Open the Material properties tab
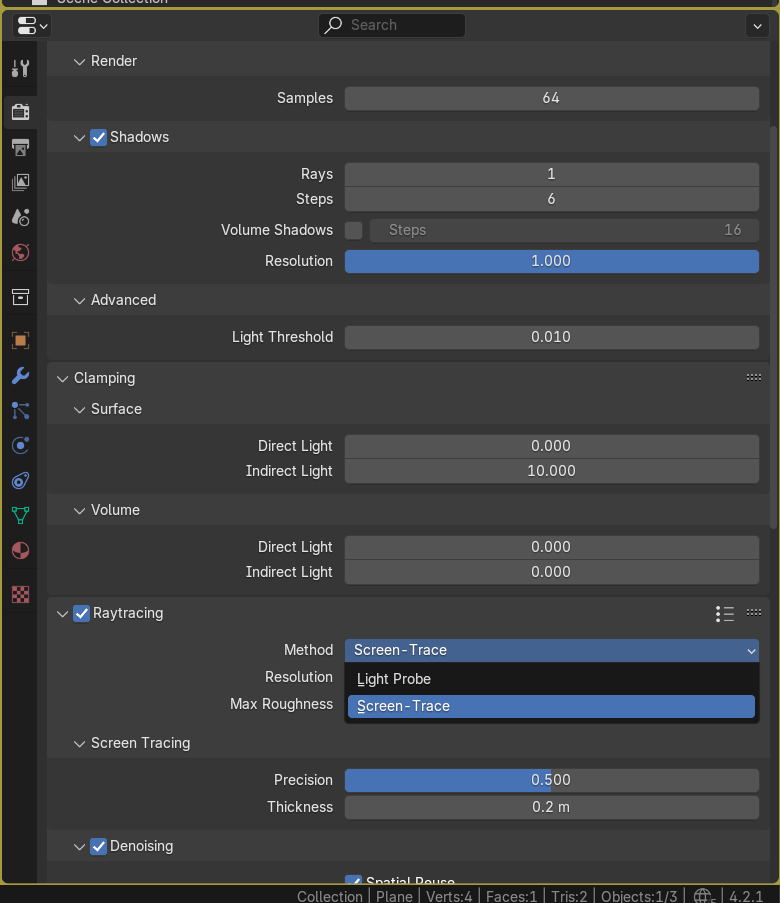The height and width of the screenshot is (903, 780). pyautogui.click(x=20, y=551)
